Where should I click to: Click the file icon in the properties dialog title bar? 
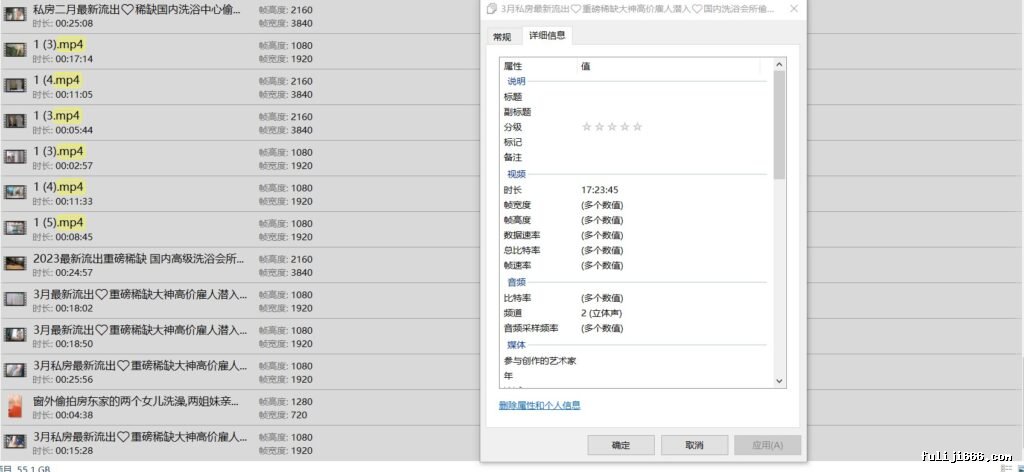point(492,8)
